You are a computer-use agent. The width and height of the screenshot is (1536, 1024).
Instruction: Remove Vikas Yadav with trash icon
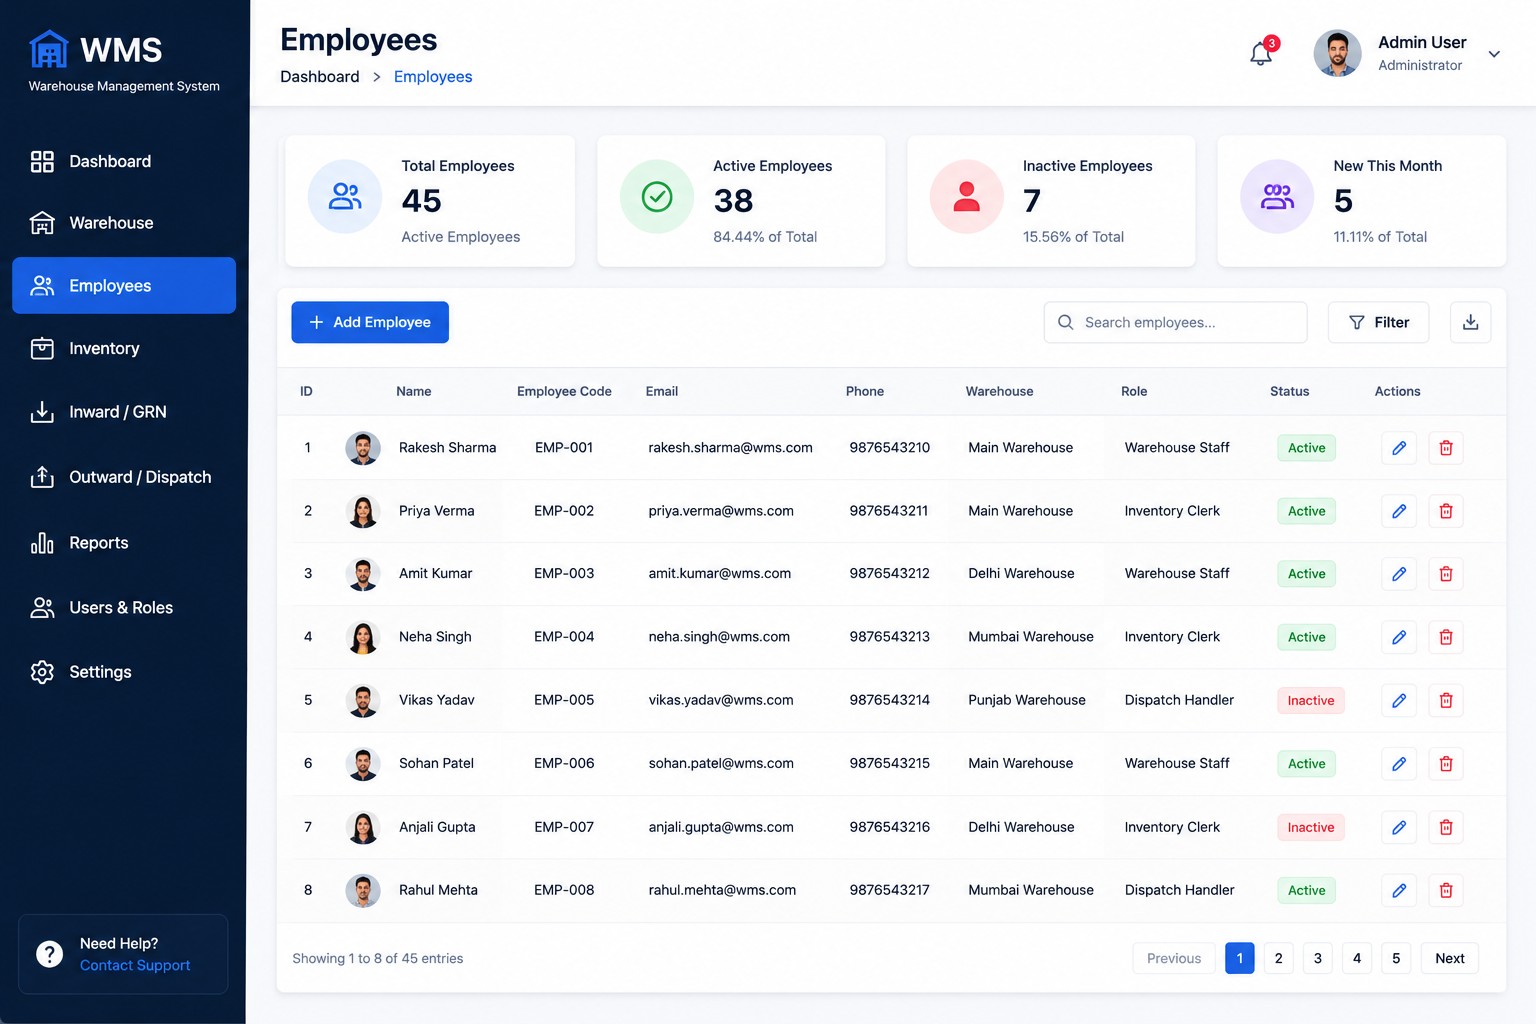pos(1446,700)
